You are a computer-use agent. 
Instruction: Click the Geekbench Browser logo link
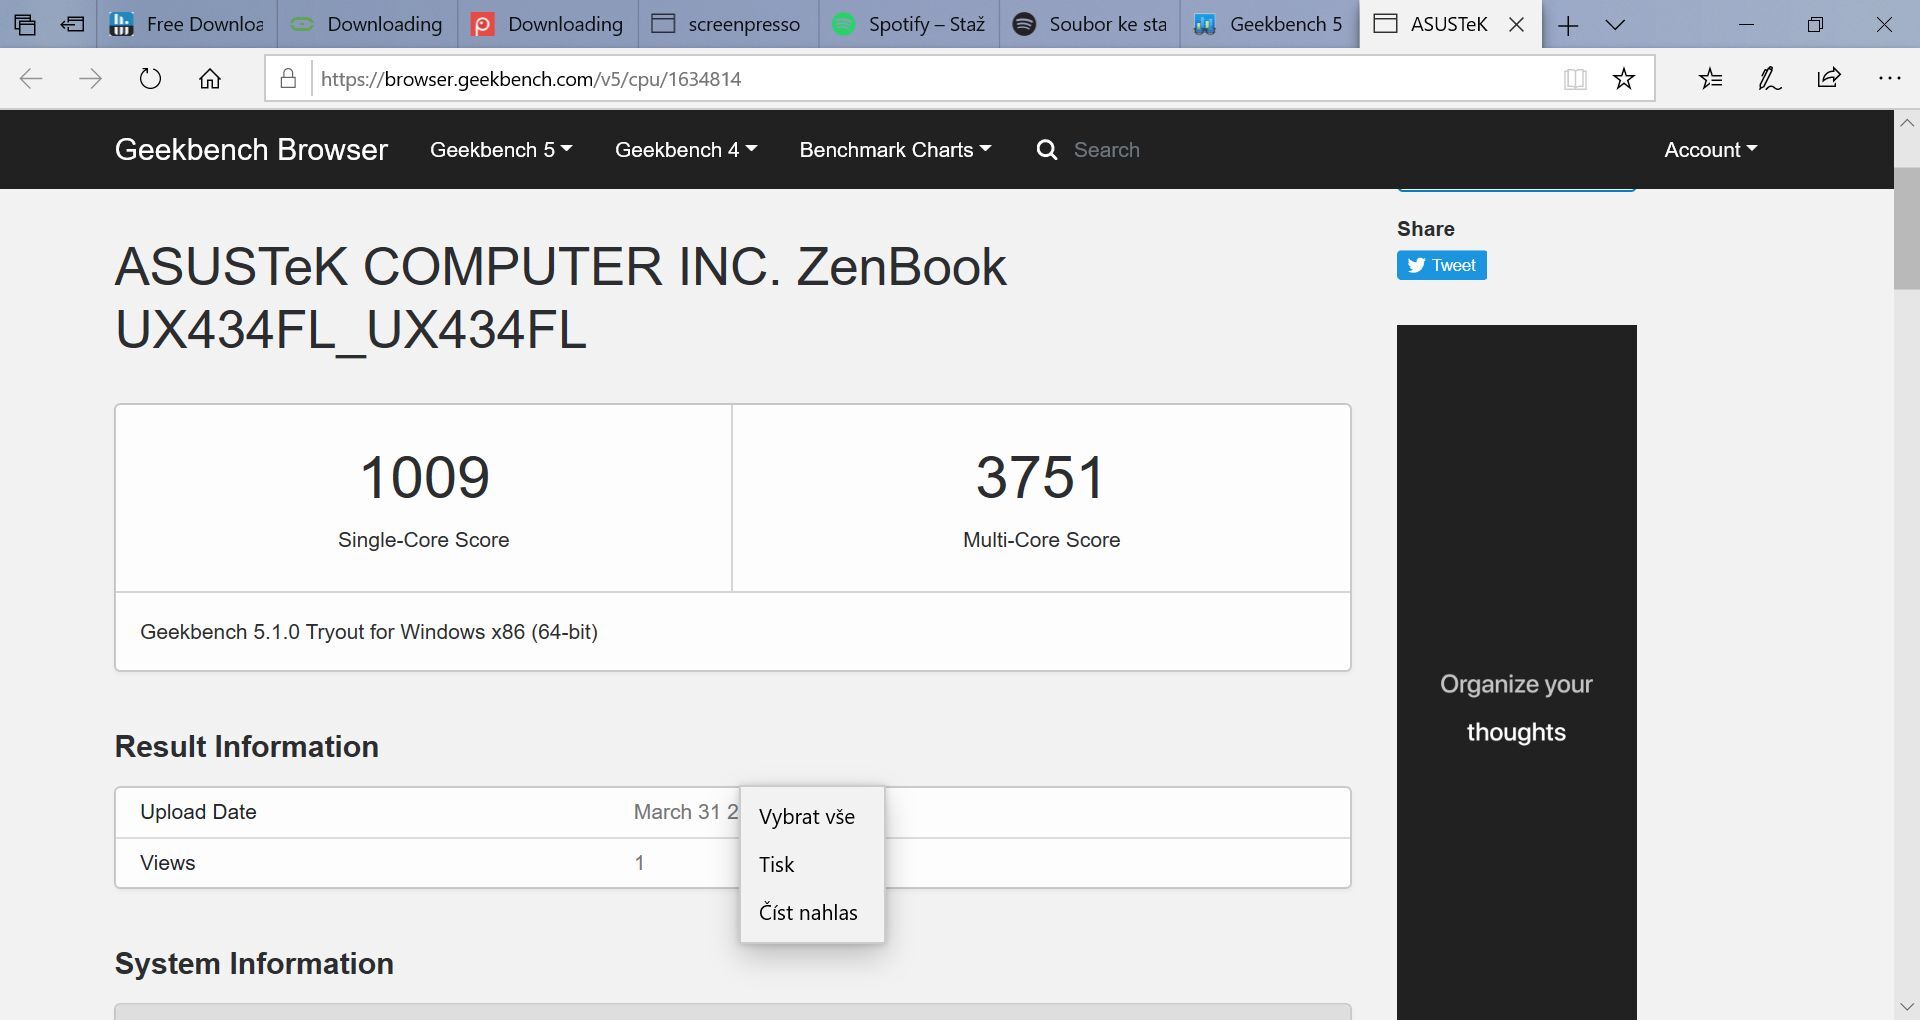click(x=251, y=149)
